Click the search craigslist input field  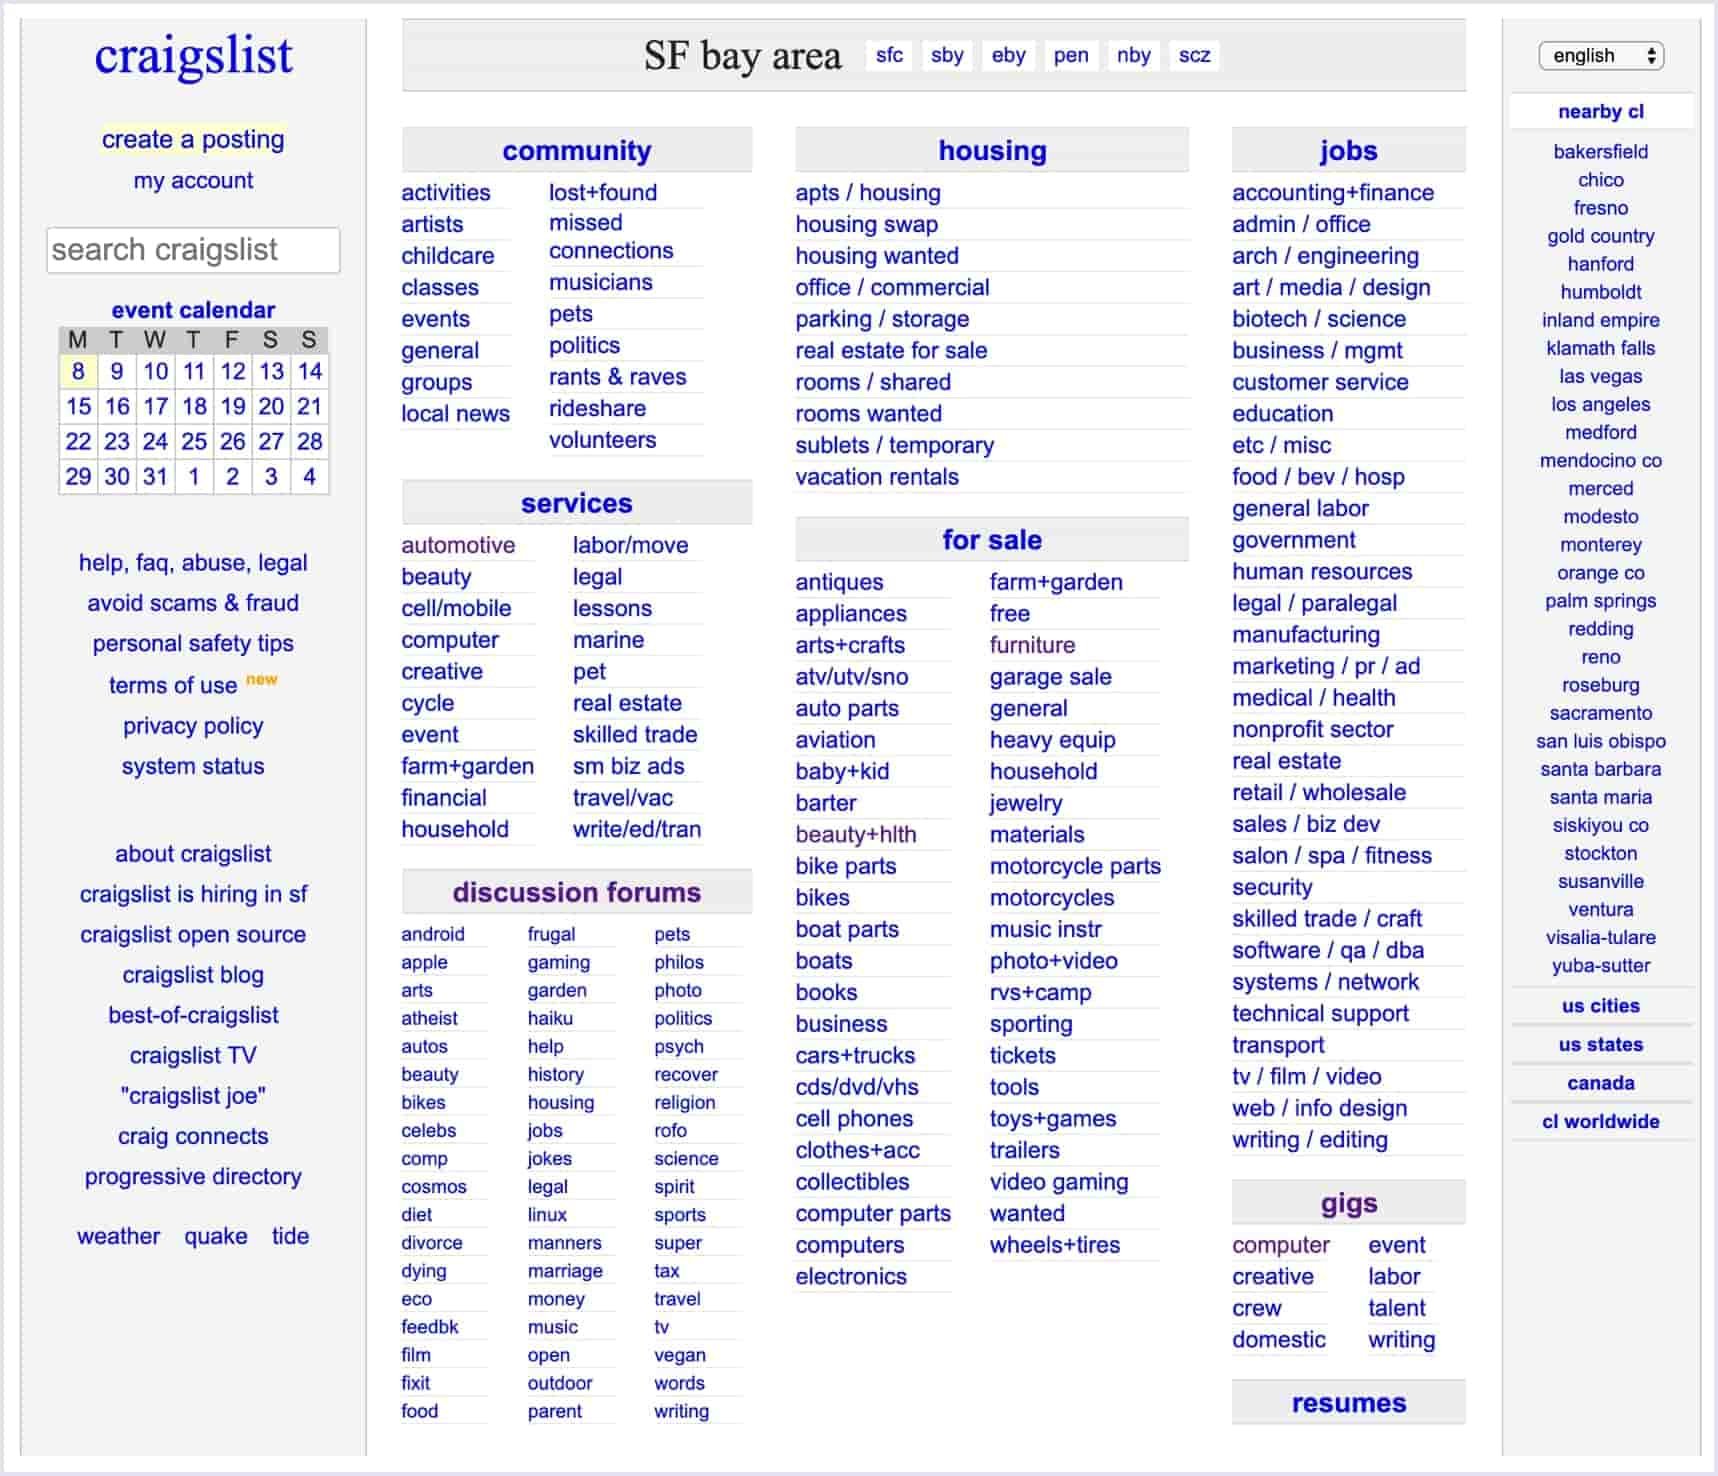pyautogui.click(x=192, y=250)
